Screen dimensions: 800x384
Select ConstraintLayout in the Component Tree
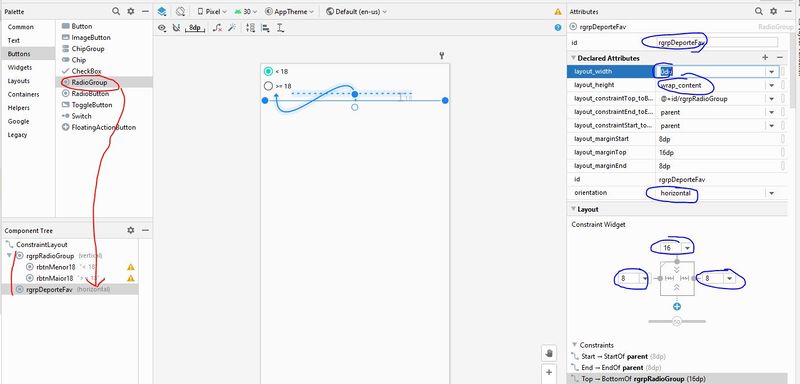tap(41, 244)
